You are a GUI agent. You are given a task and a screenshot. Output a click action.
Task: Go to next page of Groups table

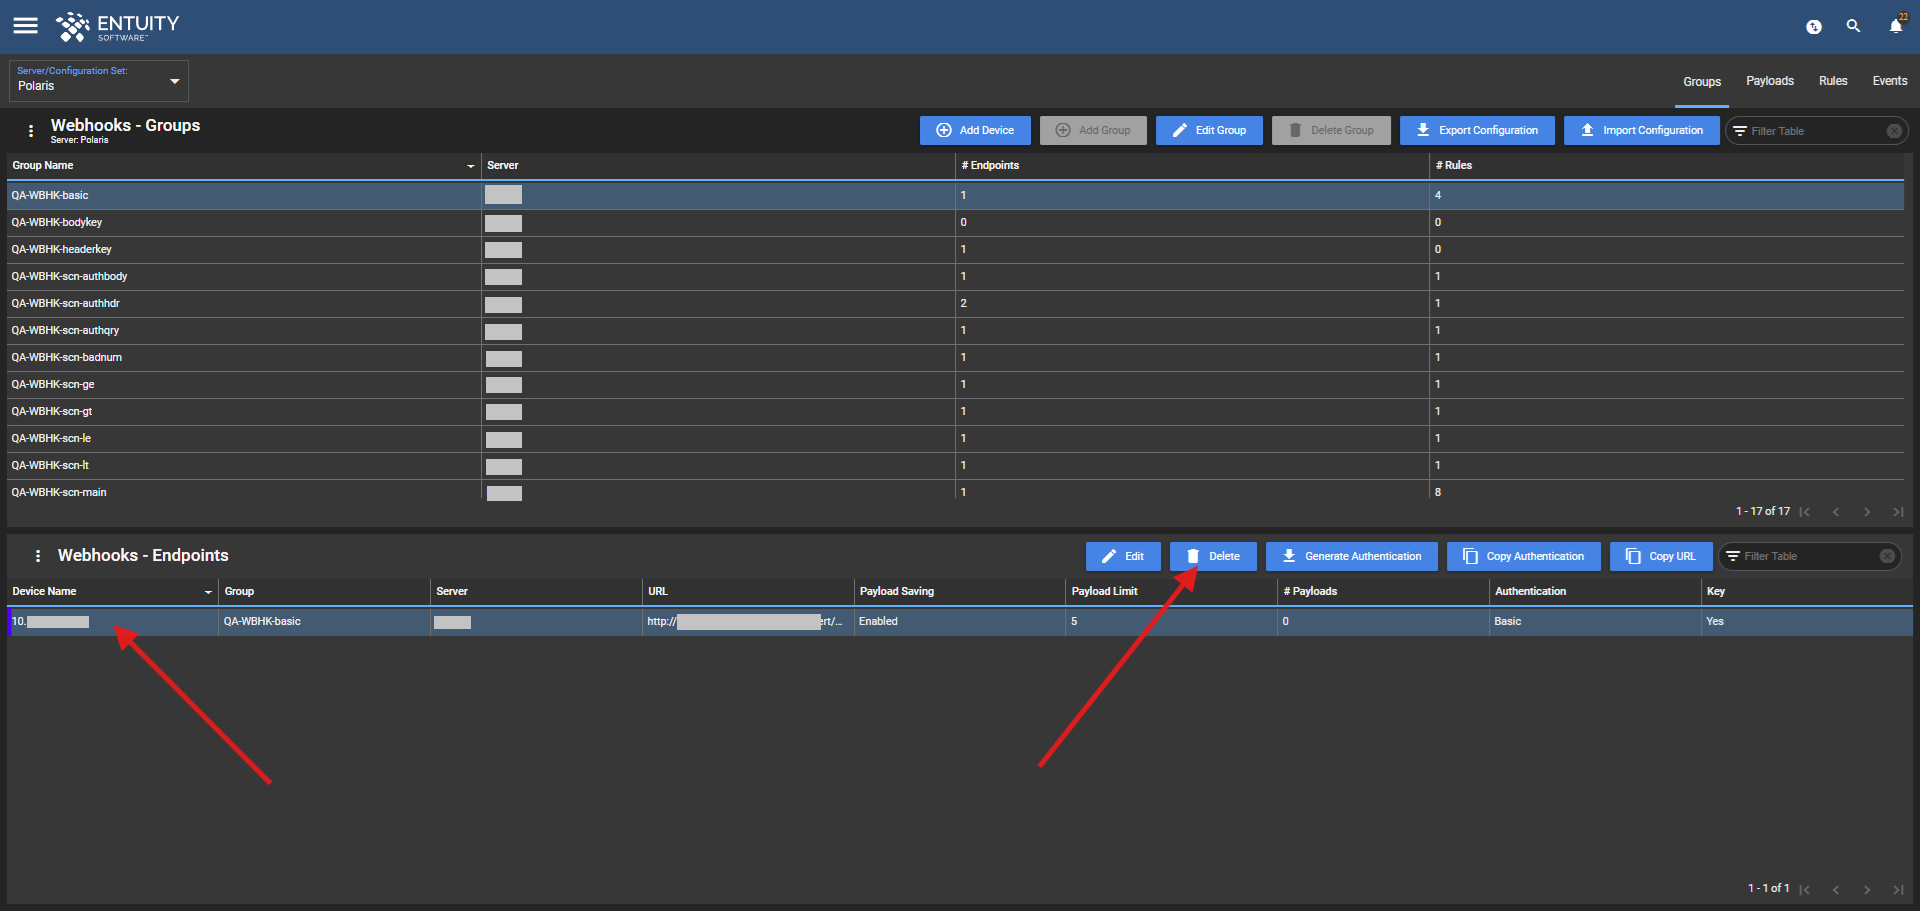click(x=1867, y=512)
